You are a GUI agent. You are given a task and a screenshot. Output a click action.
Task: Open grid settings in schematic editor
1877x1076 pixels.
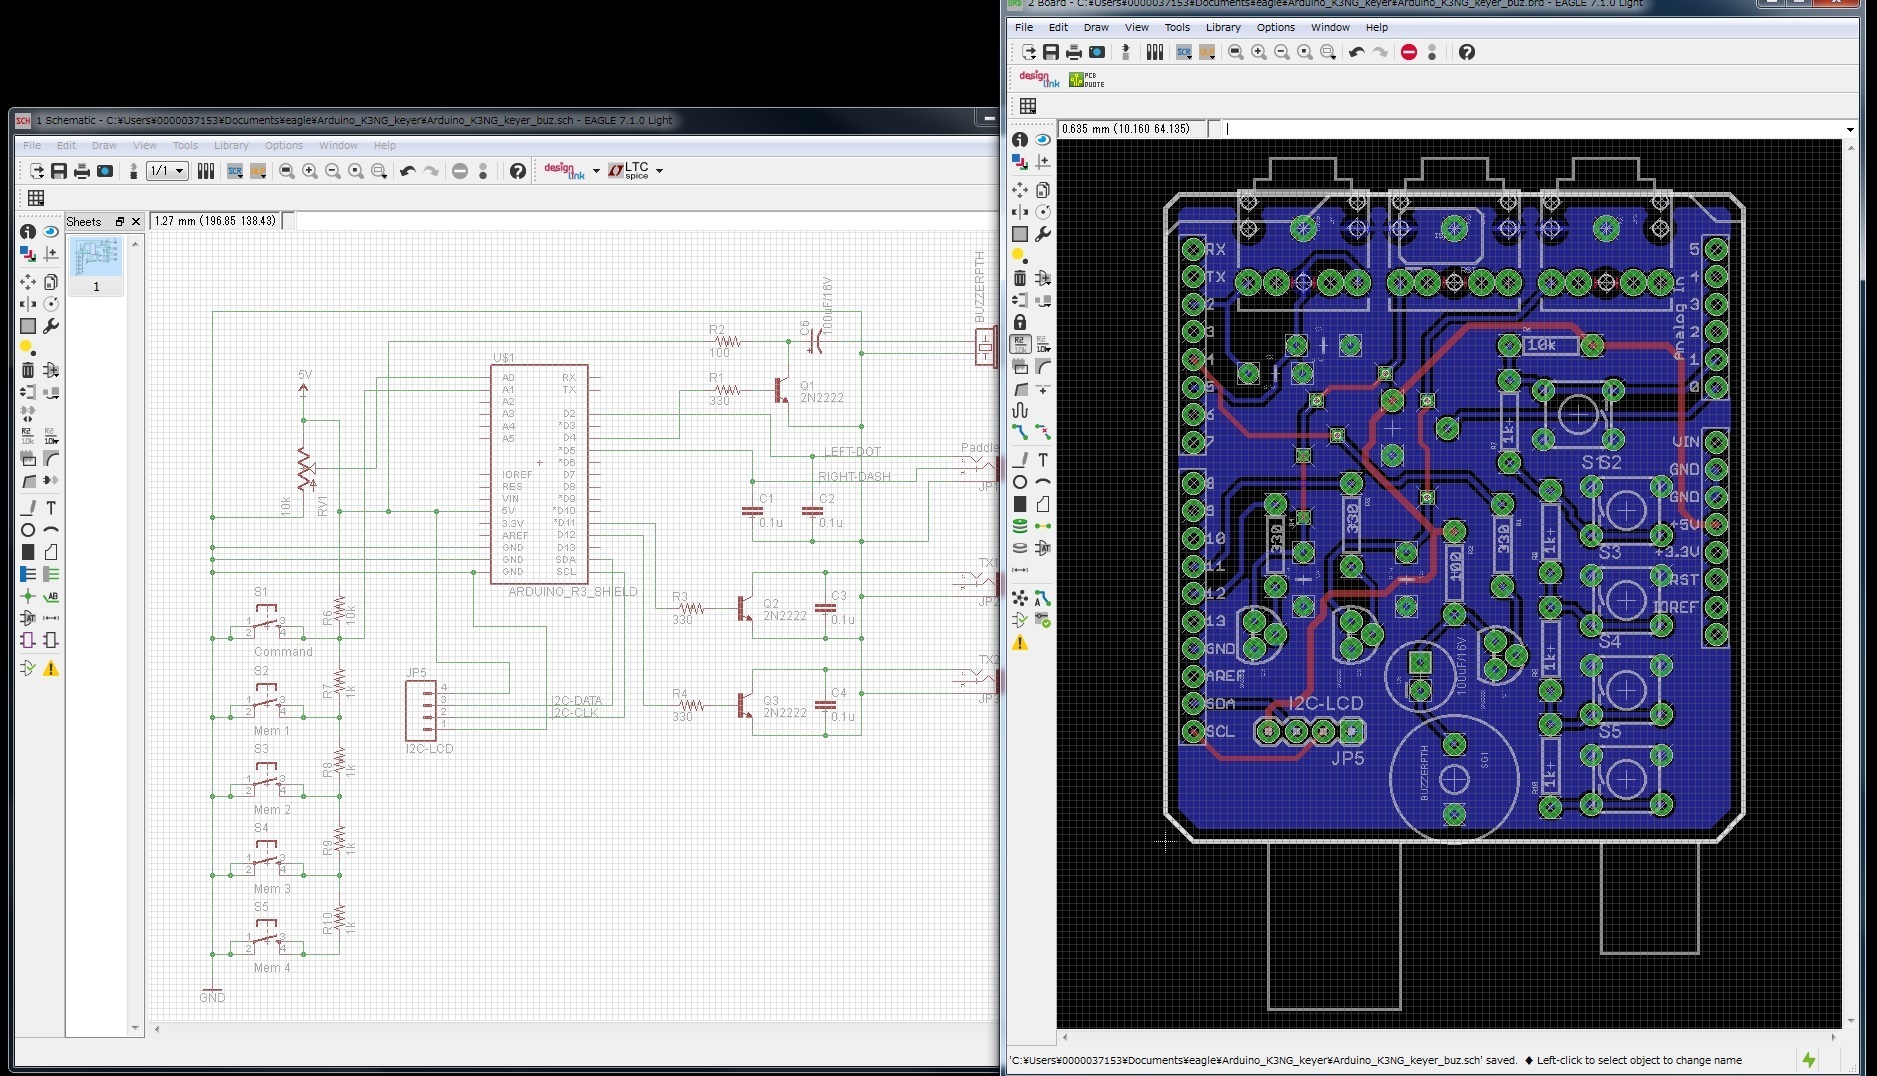[36, 198]
